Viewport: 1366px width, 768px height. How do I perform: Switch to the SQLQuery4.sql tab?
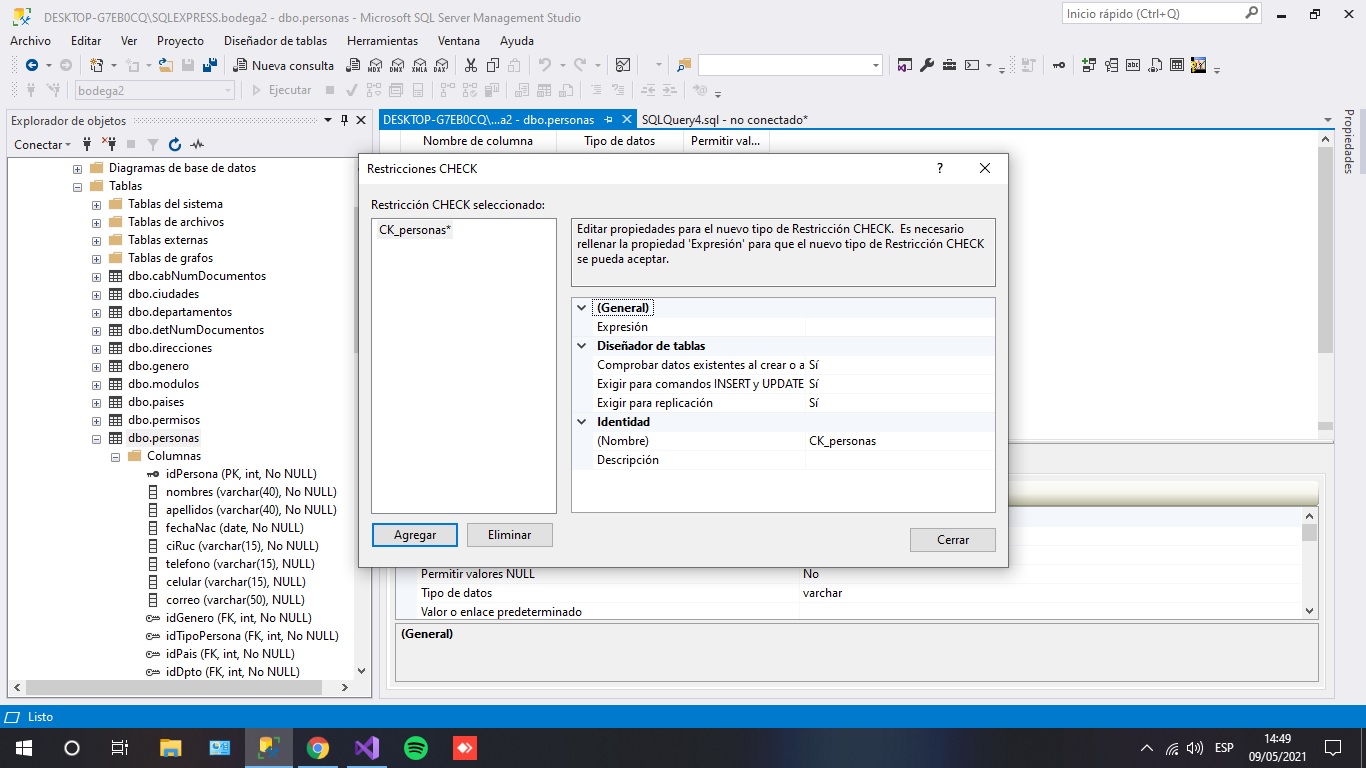point(725,119)
